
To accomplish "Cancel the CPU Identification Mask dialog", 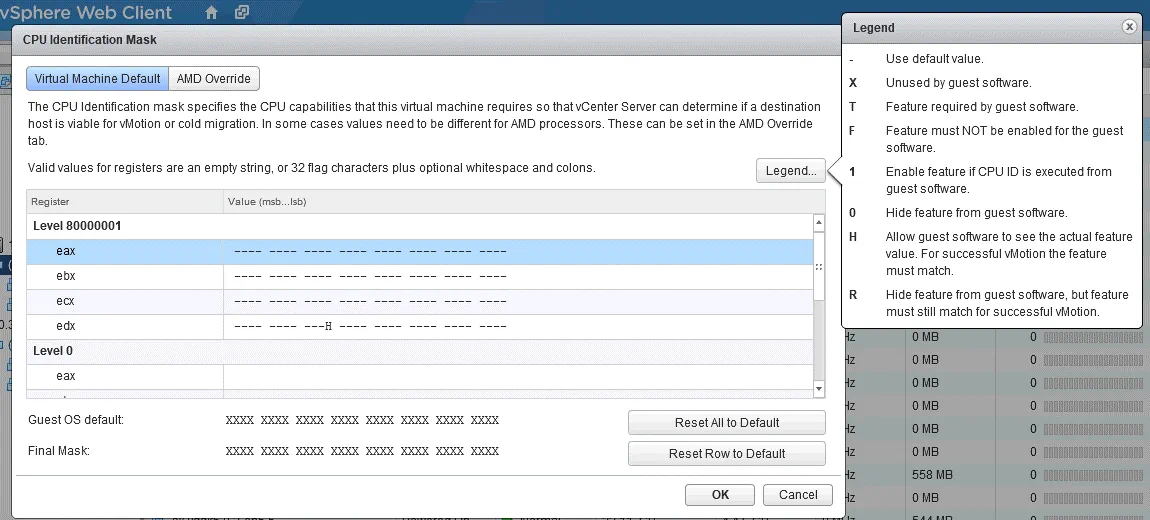I will 797,495.
